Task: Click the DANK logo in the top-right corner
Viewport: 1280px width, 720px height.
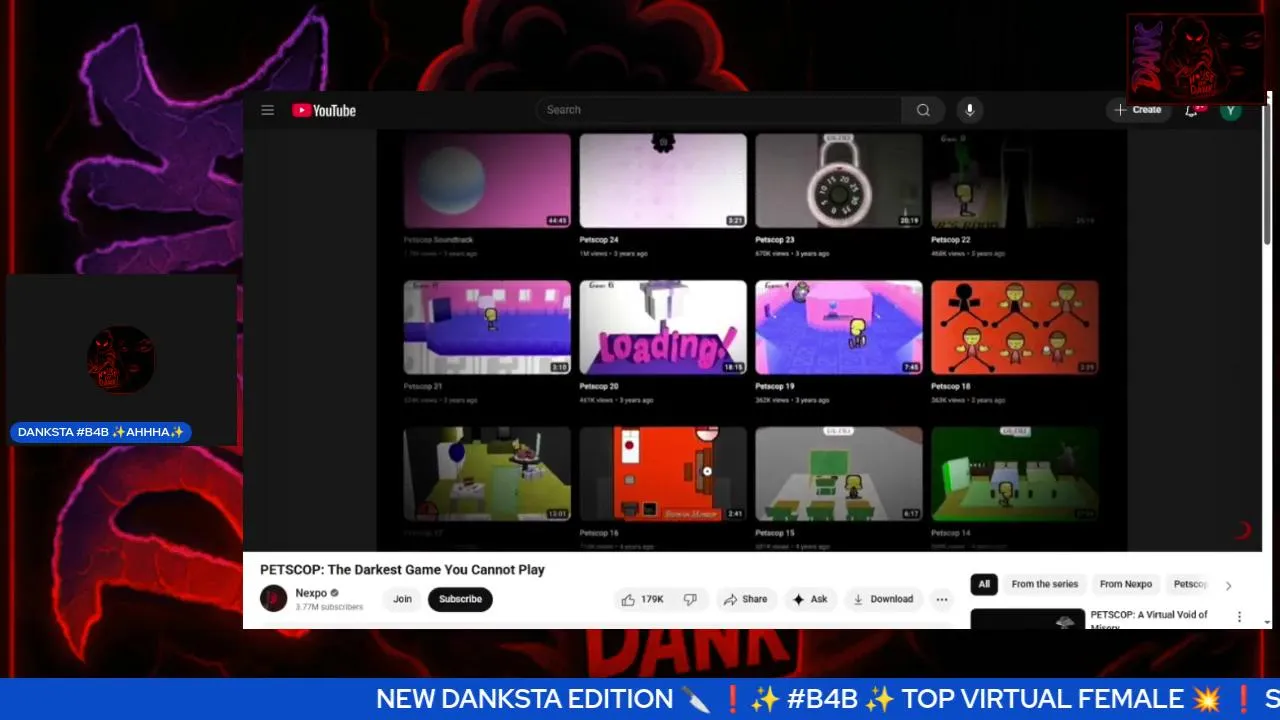Action: click(1196, 58)
